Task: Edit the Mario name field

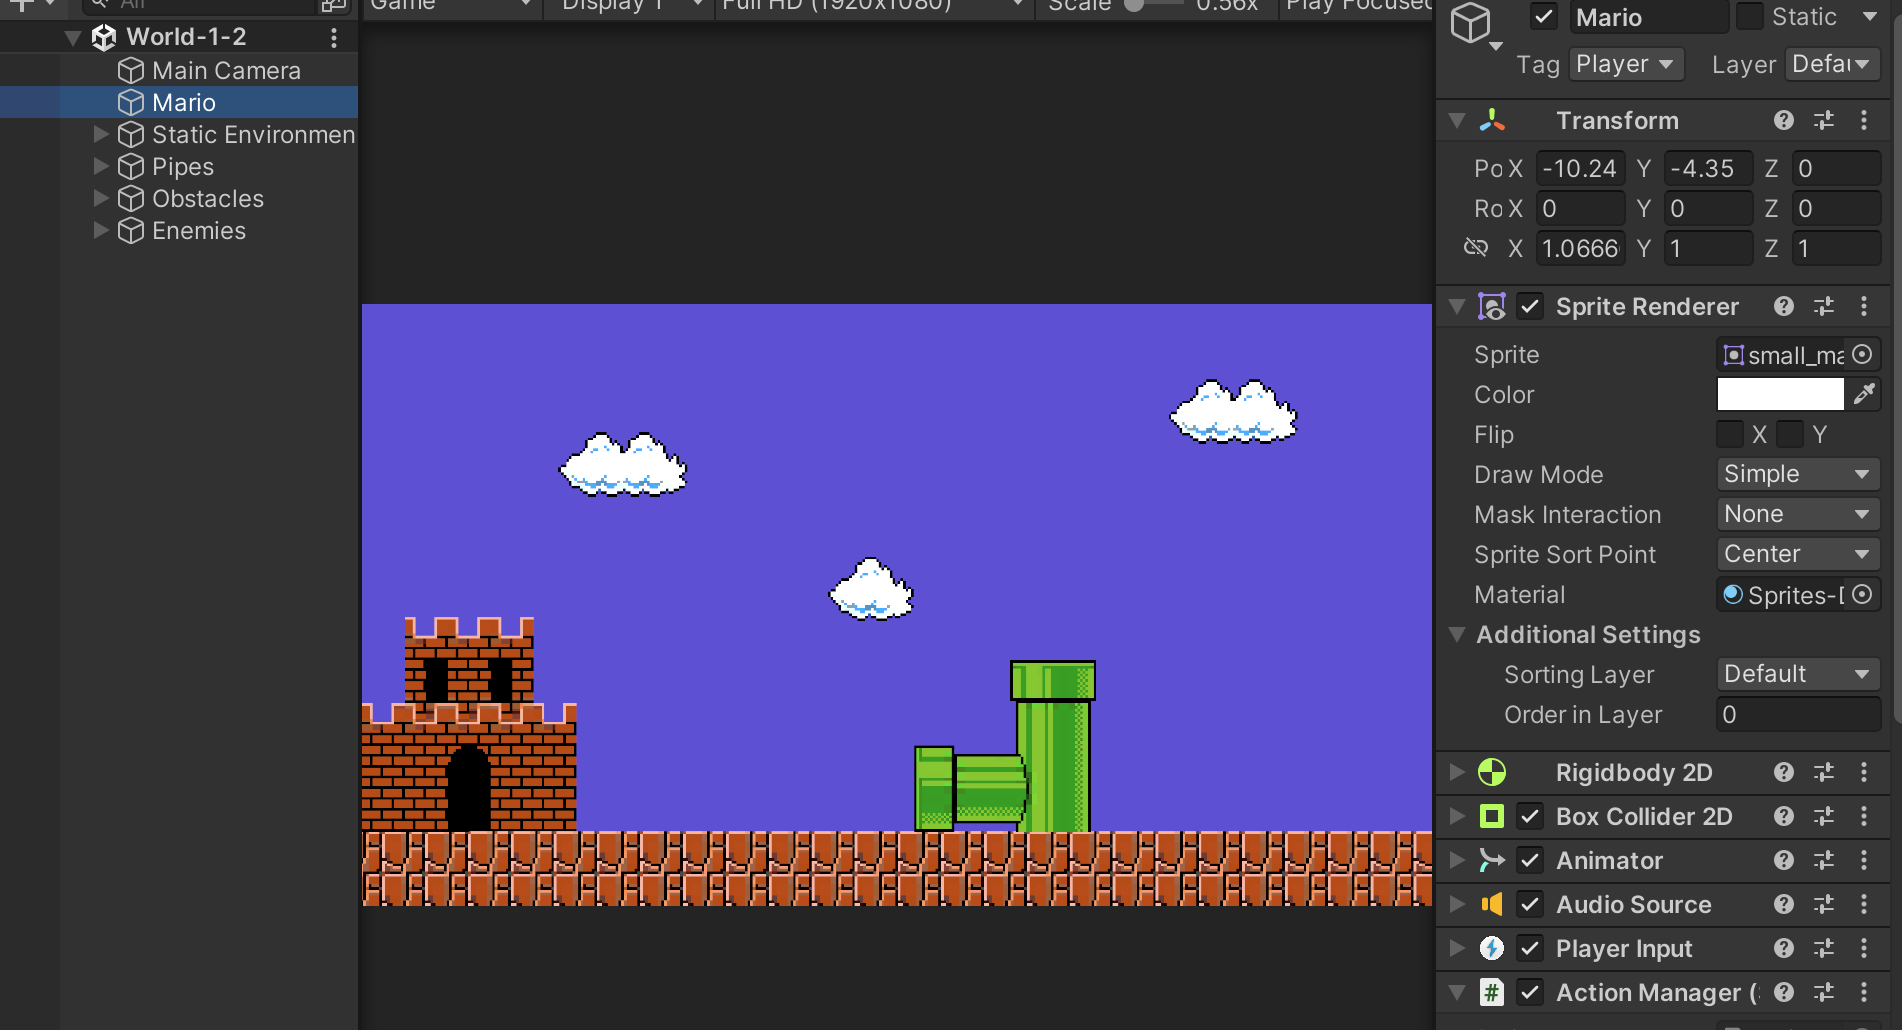Action: [x=1648, y=16]
